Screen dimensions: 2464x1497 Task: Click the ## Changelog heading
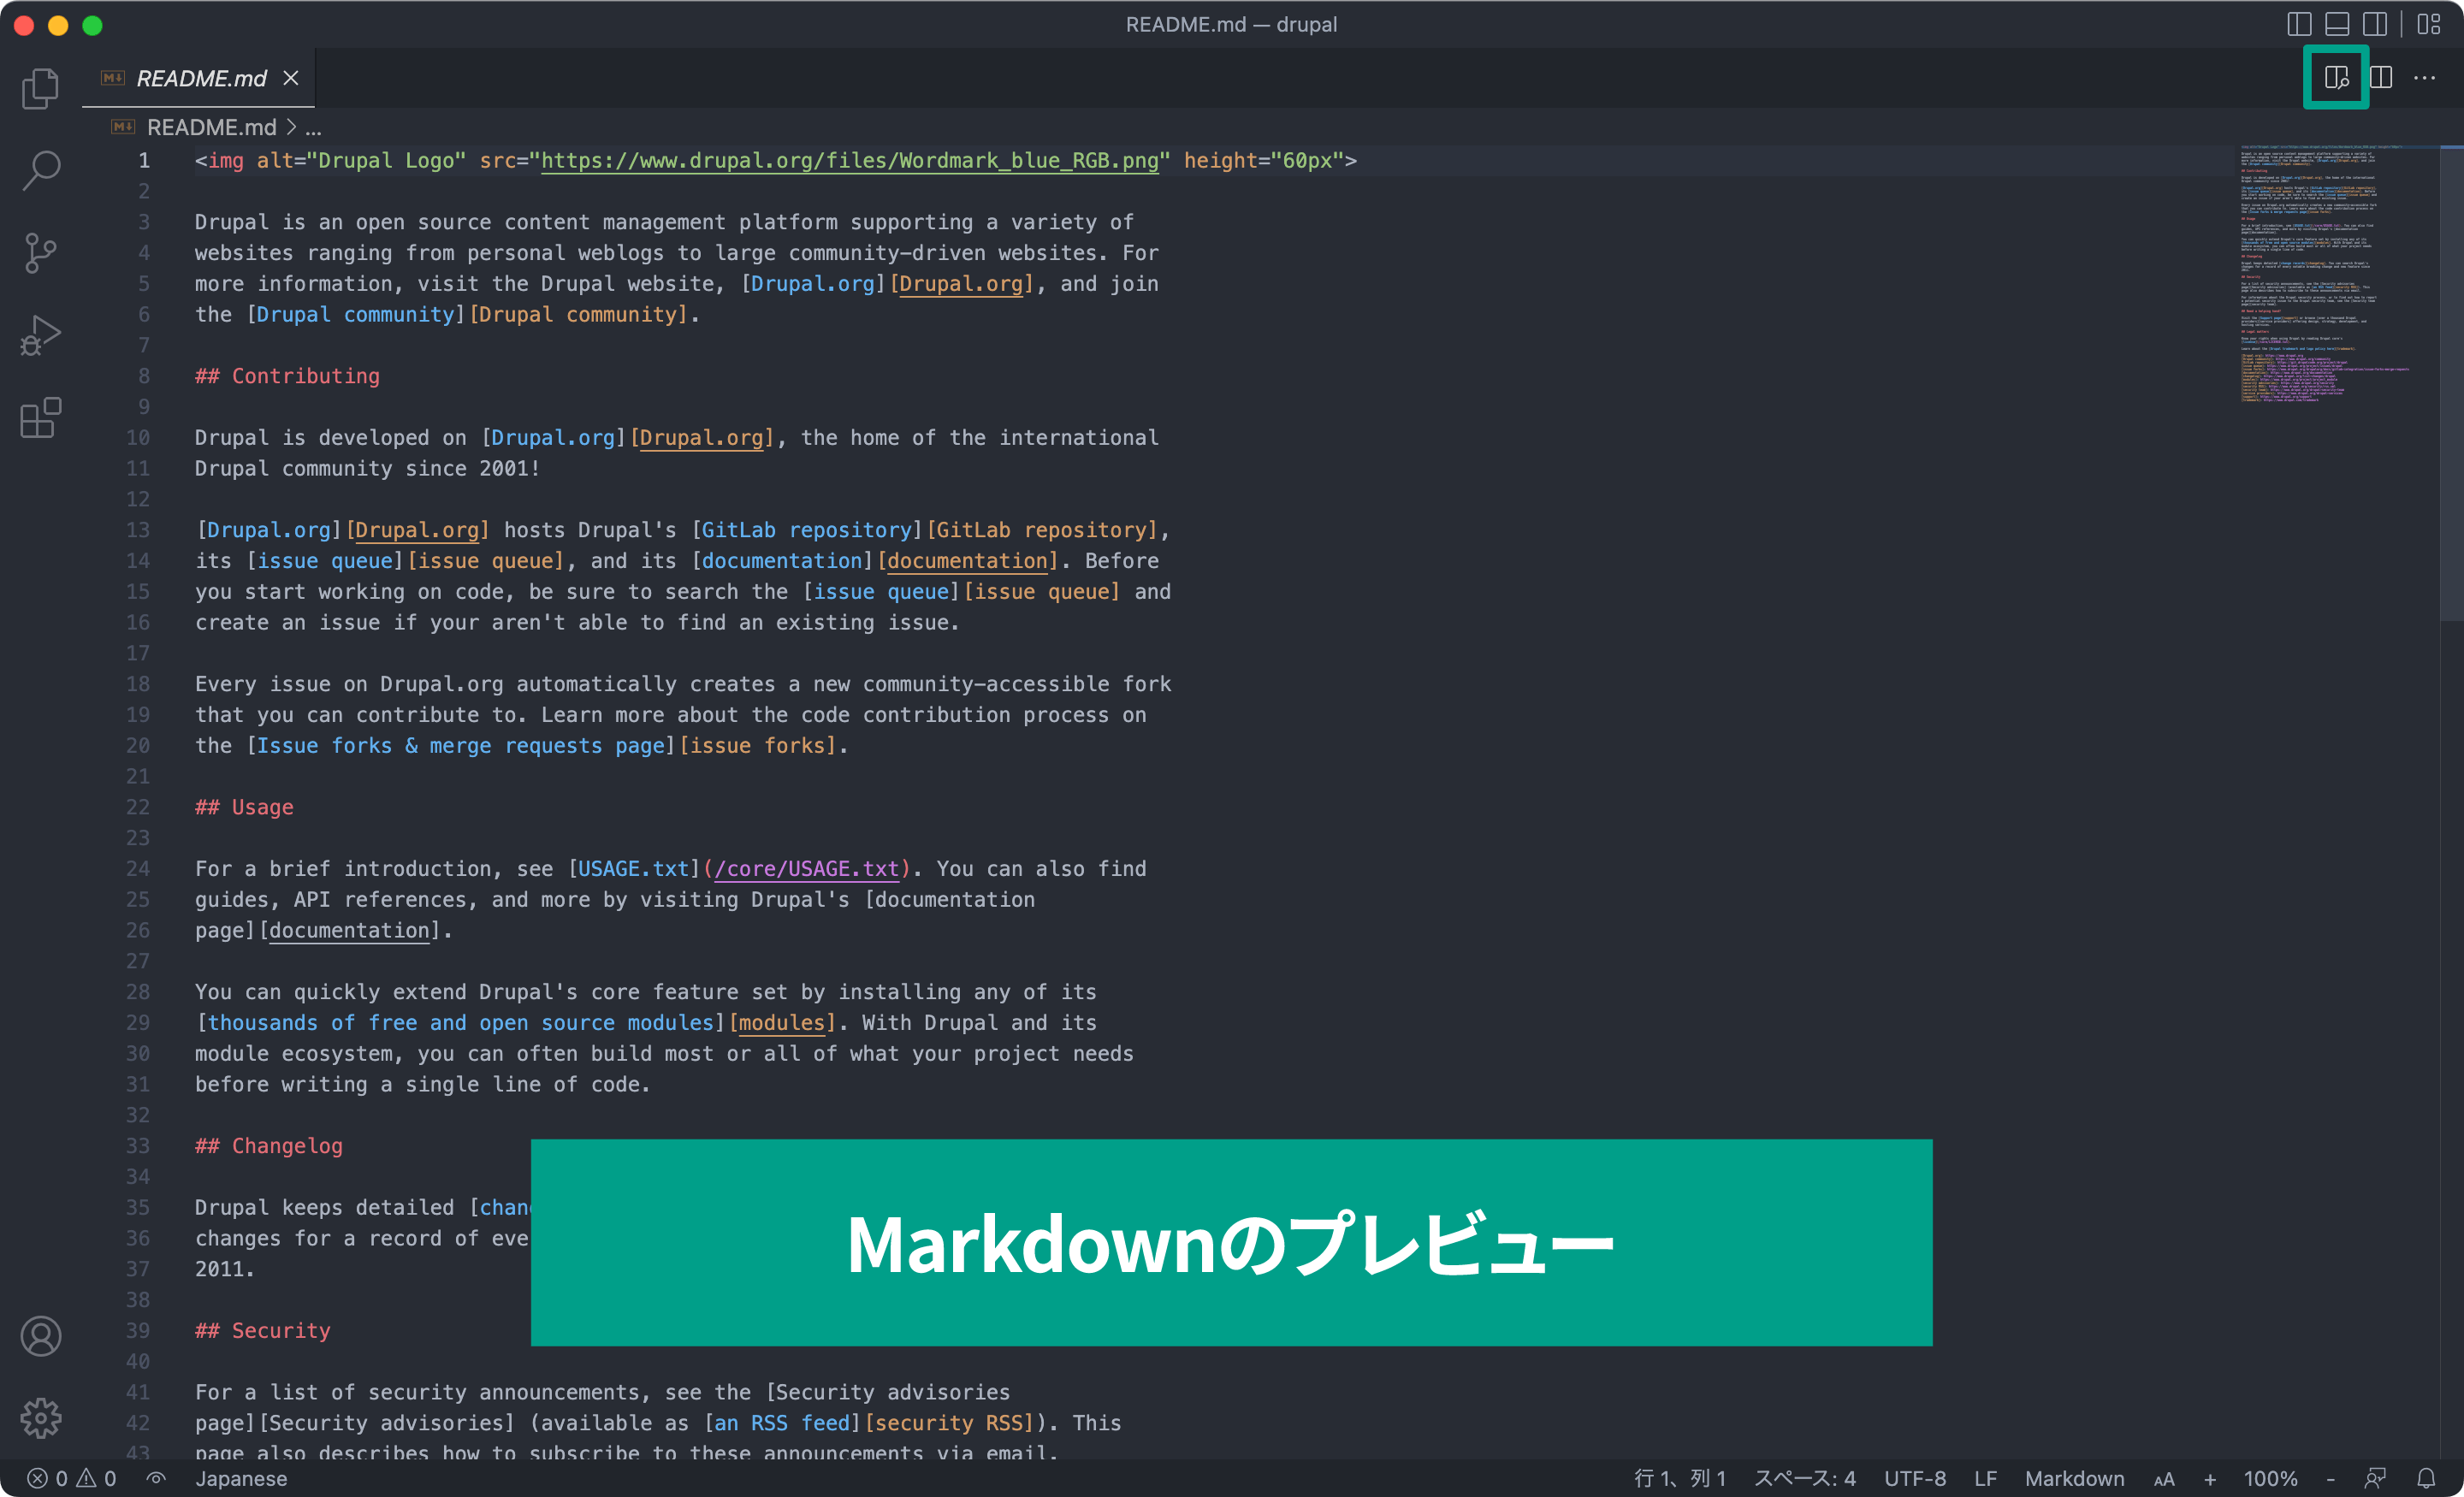tap(269, 1145)
